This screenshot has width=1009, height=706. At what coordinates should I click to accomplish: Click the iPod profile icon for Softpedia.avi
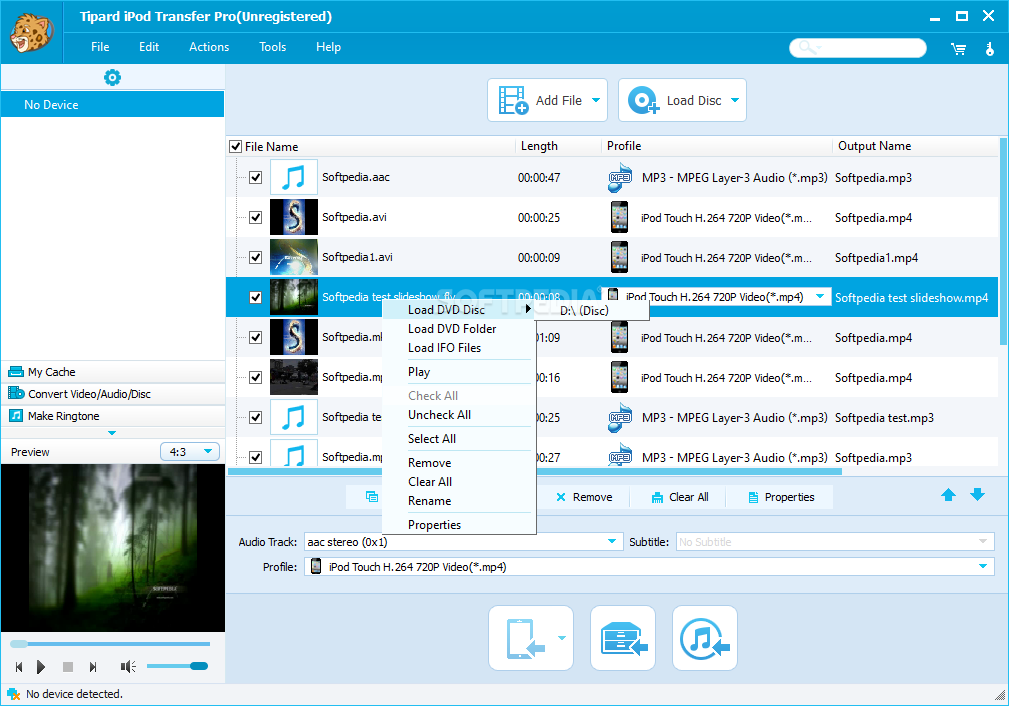click(x=619, y=218)
